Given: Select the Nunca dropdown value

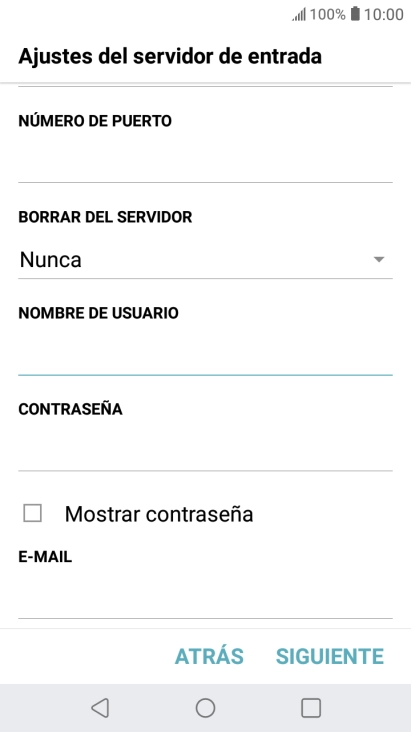Looking at the screenshot, I should [50, 260].
